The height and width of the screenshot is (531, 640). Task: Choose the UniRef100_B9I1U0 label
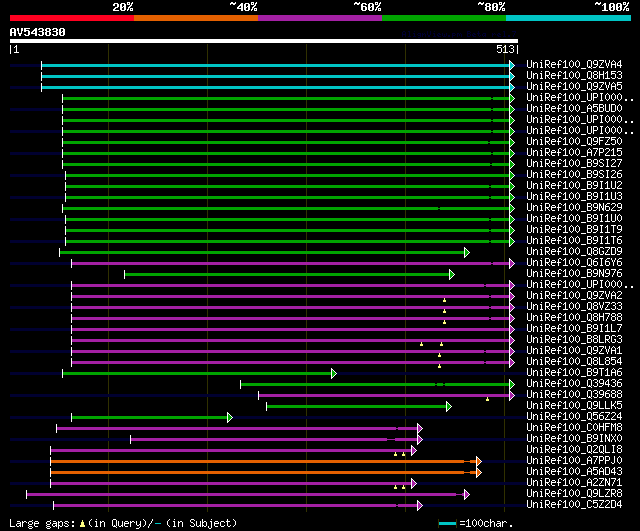(574, 218)
